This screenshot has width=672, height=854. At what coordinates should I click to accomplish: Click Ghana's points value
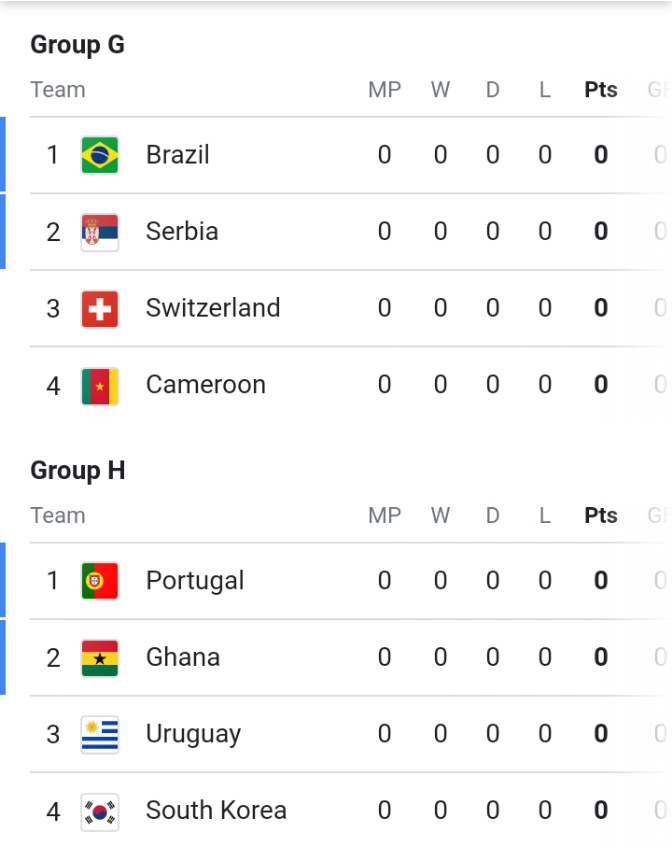pyautogui.click(x=601, y=657)
